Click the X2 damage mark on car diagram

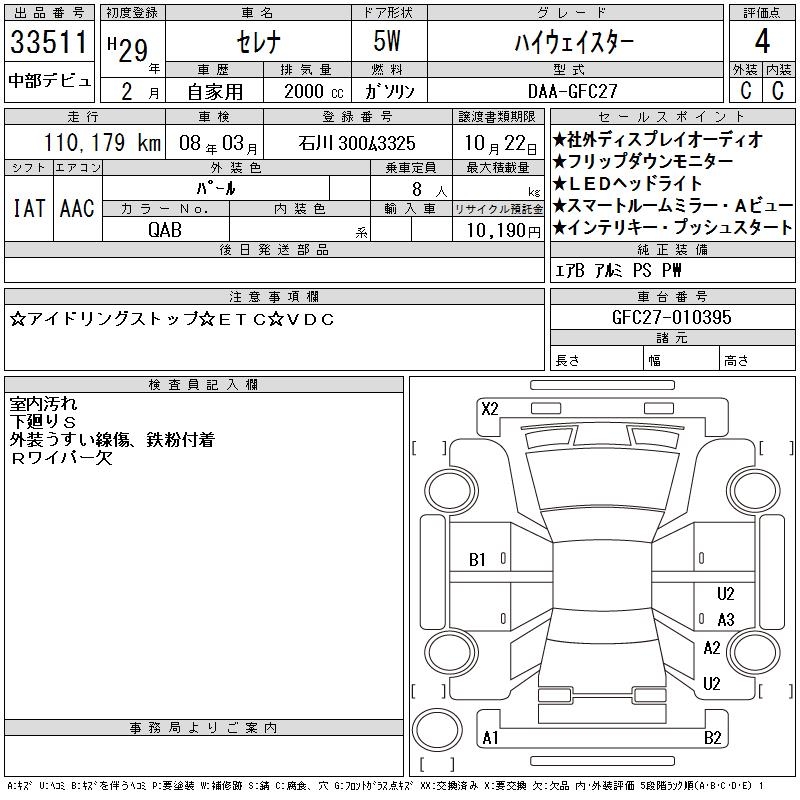(x=490, y=408)
